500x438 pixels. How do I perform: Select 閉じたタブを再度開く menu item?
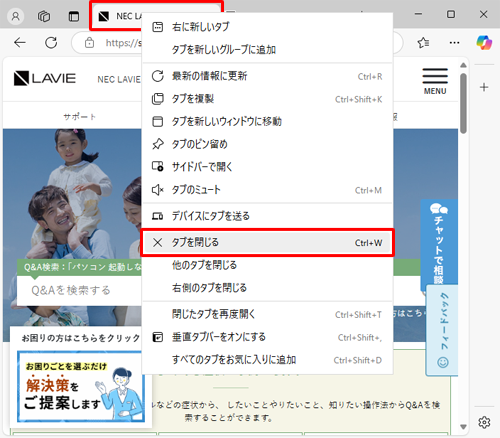tap(267, 314)
